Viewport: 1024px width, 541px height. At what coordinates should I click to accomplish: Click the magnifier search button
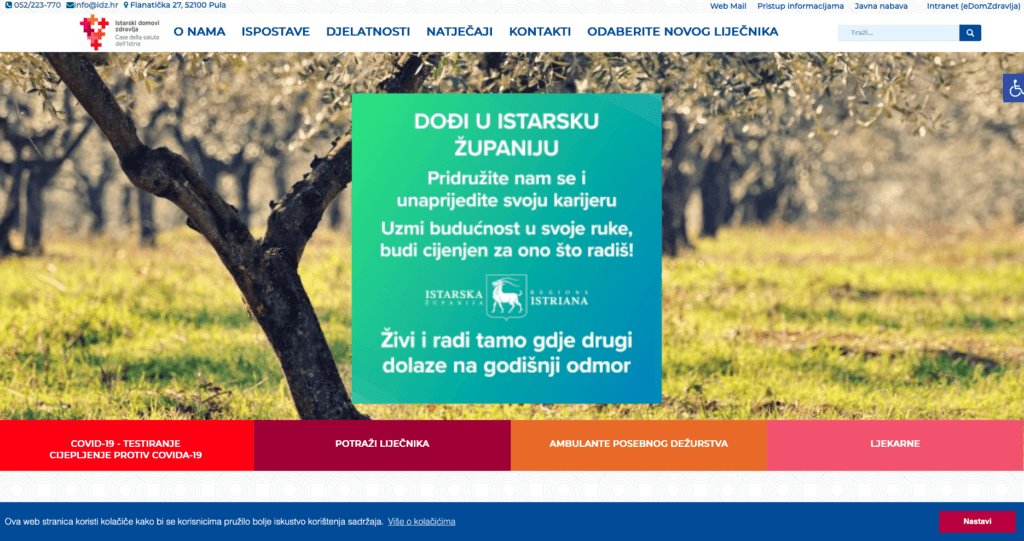pos(970,33)
